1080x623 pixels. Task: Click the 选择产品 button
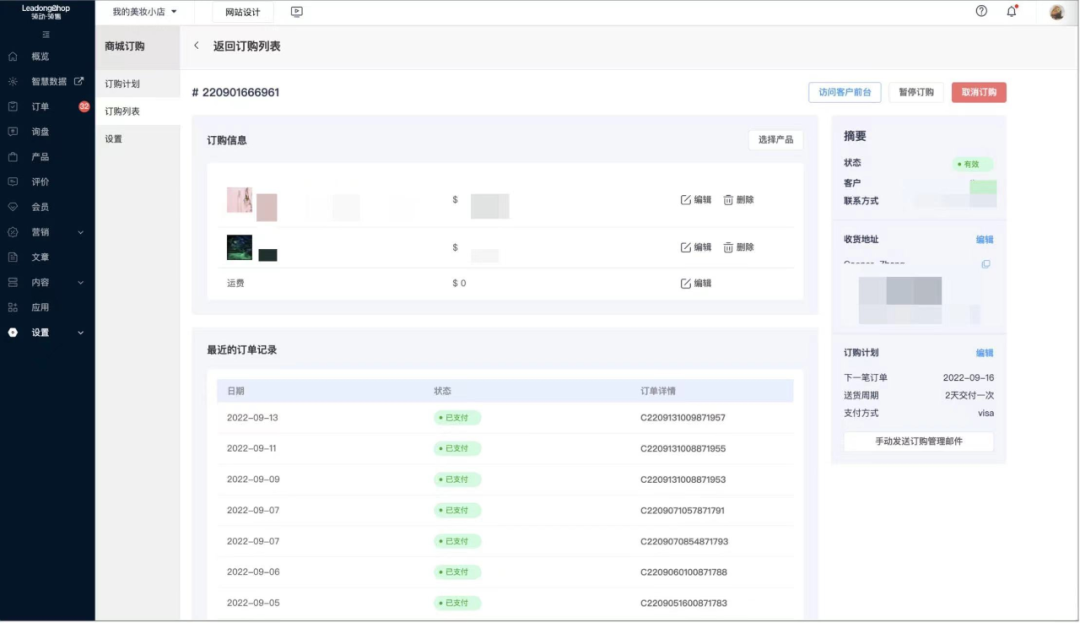(775, 140)
